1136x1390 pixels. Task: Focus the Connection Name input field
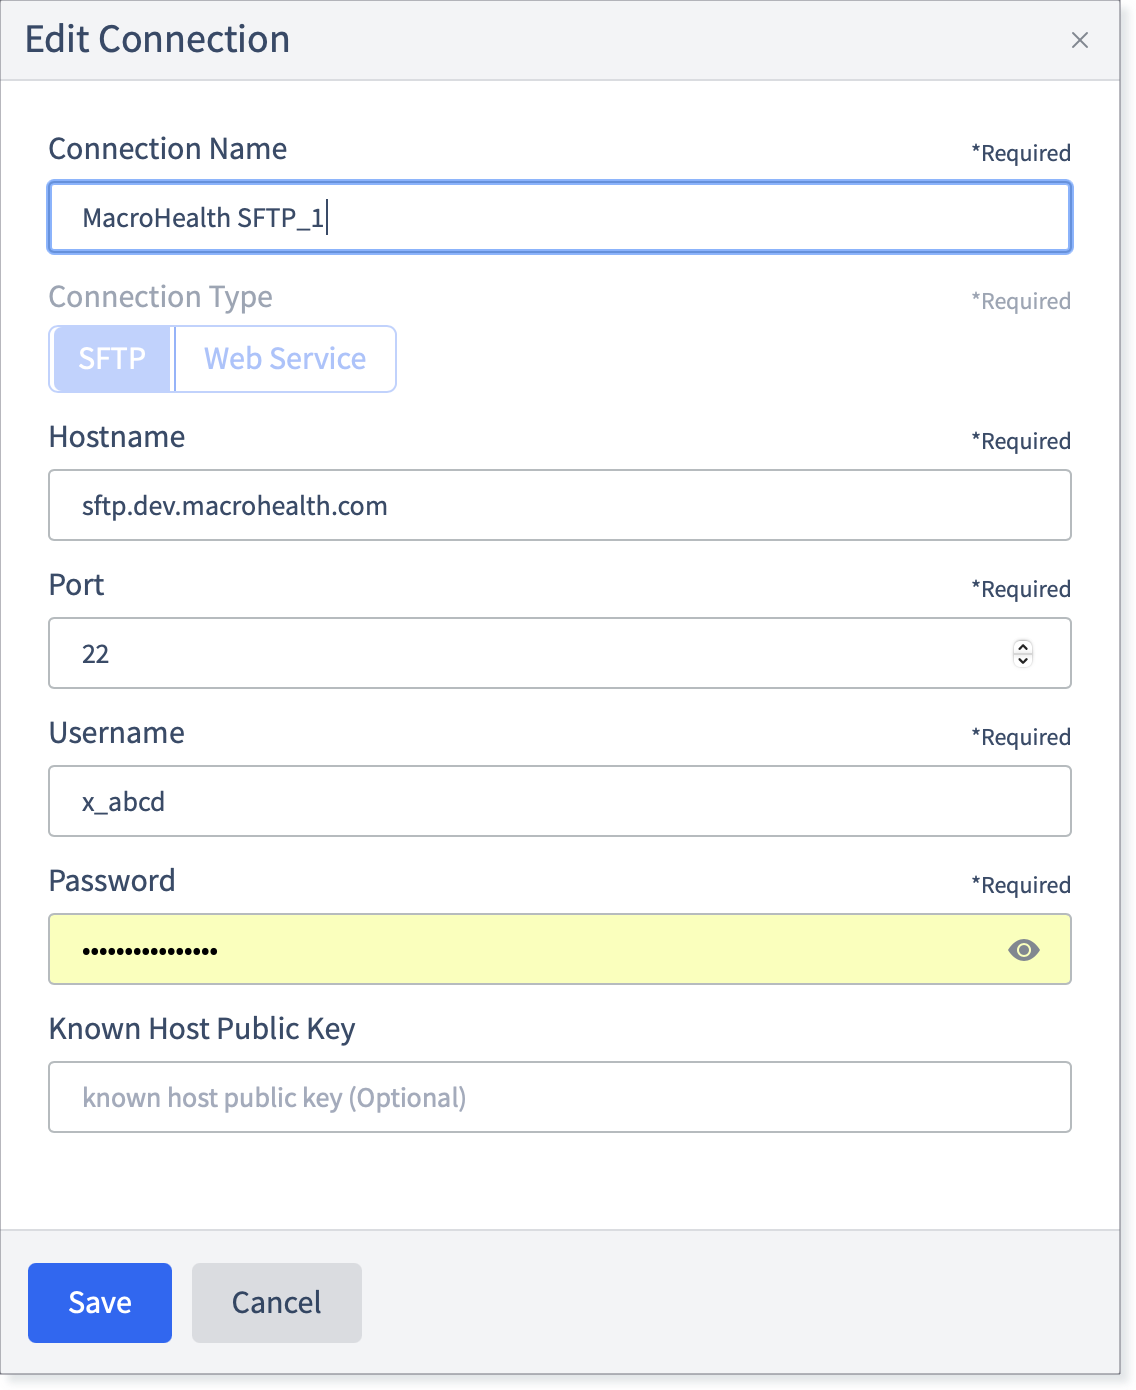pyautogui.click(x=560, y=217)
